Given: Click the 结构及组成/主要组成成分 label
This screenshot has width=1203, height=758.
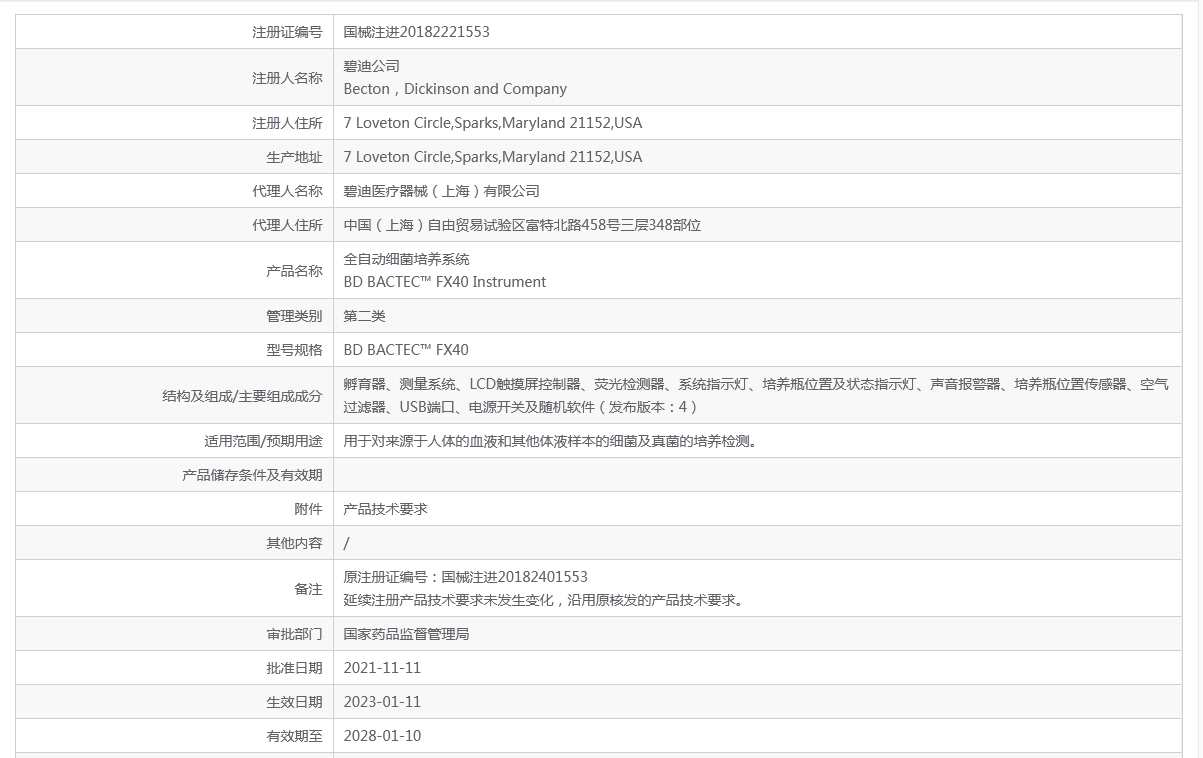Looking at the screenshot, I should coord(243,396).
